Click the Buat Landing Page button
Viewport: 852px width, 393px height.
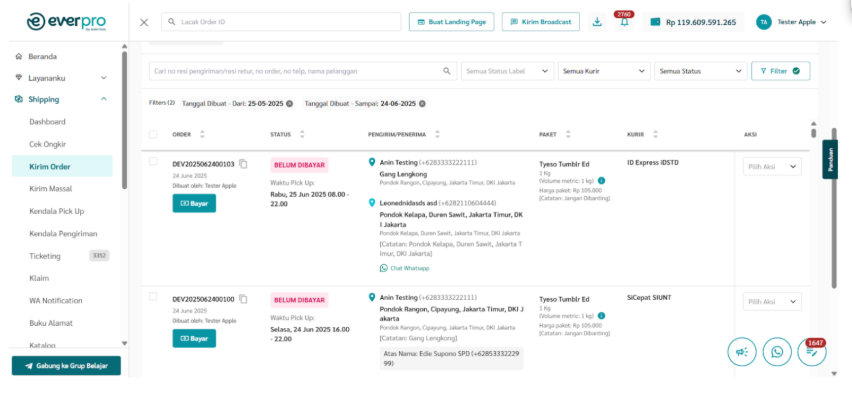click(x=452, y=22)
